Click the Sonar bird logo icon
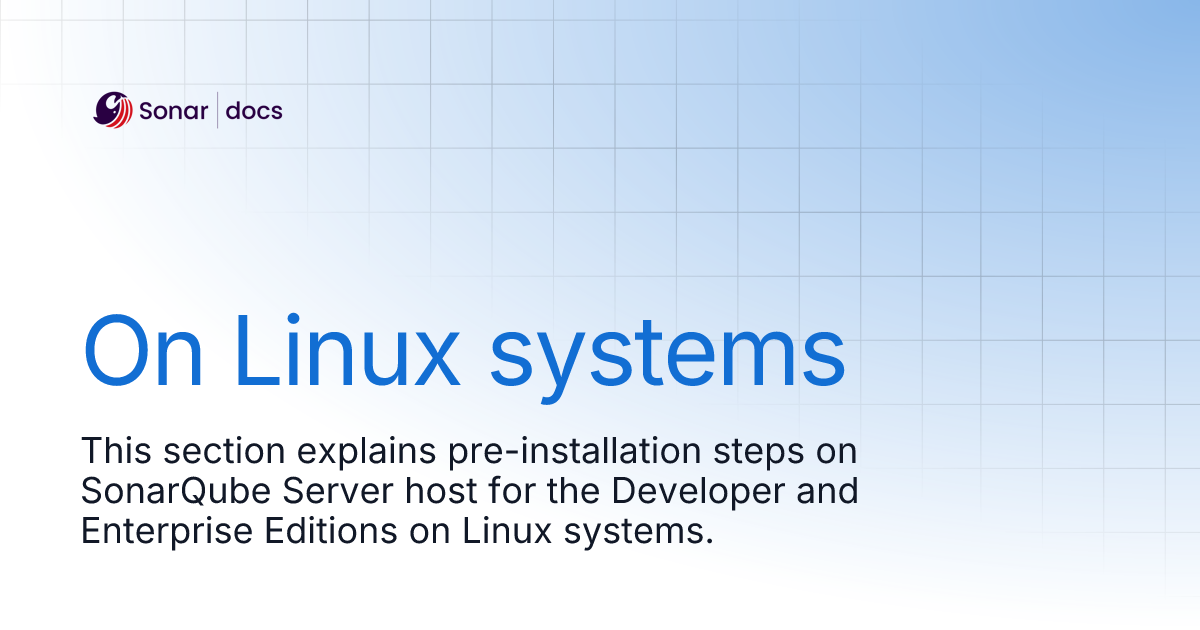This screenshot has width=1200, height=630. 112,110
